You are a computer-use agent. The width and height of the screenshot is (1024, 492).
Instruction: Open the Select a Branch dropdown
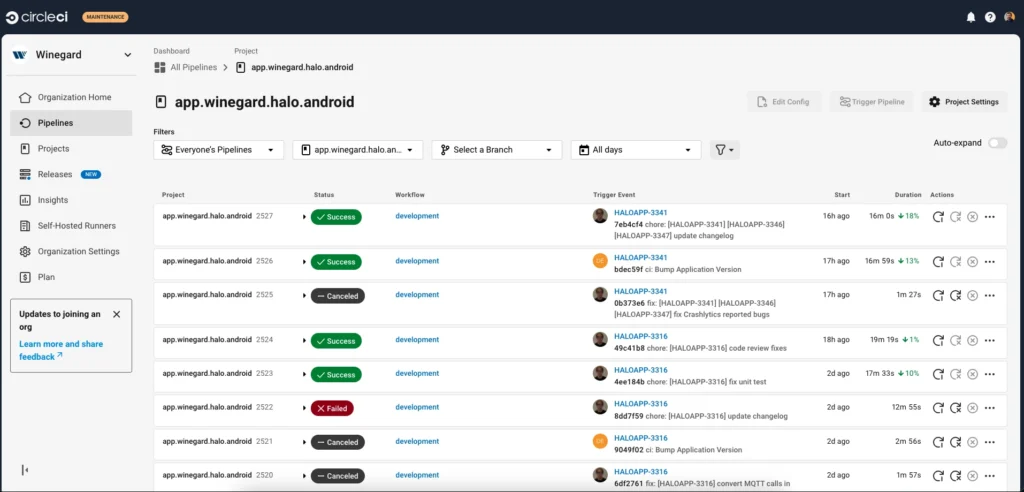(497, 150)
